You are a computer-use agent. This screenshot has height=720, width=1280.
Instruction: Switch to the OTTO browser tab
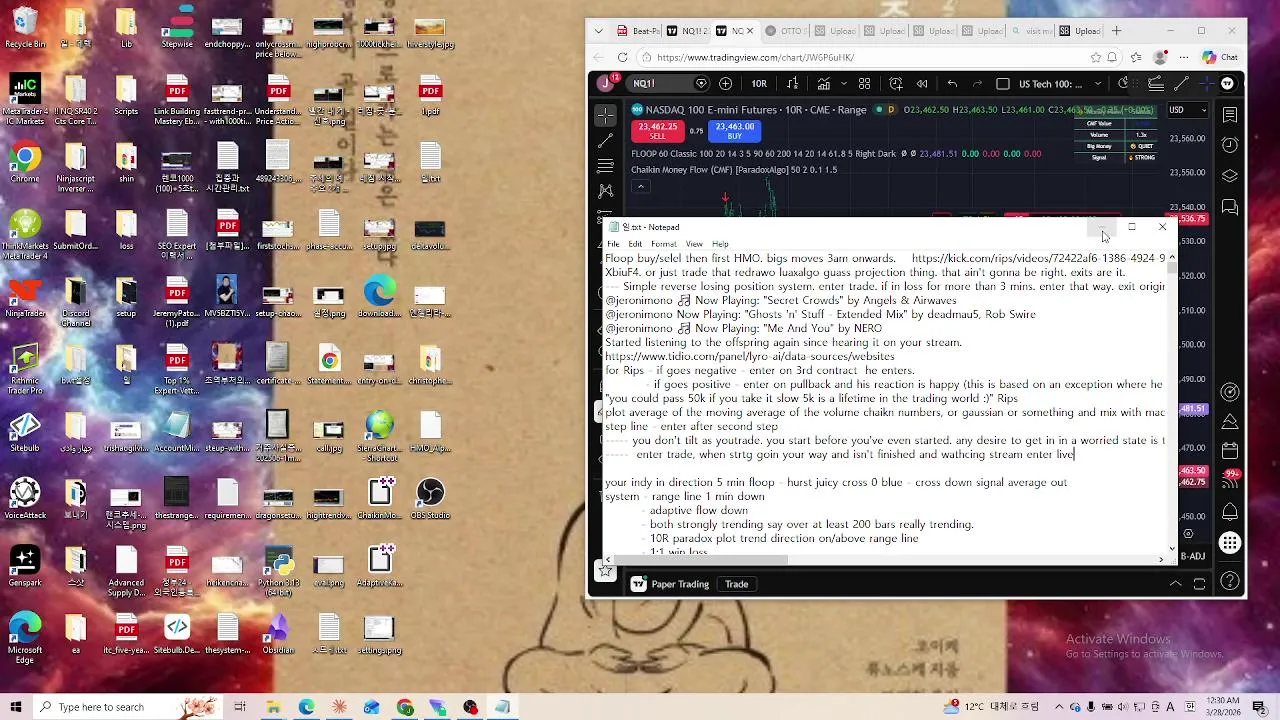coord(784,31)
